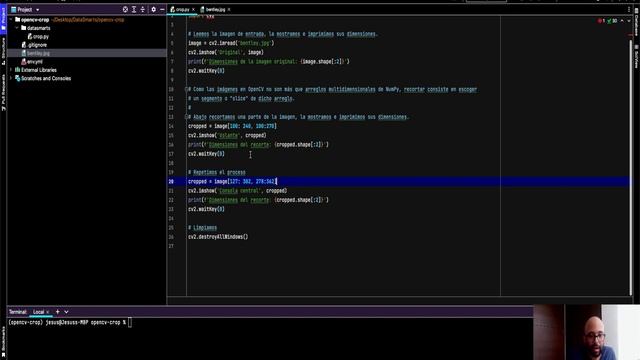Viewport: 640px width, 360px height.
Task: Click 'image = cv2.imread' line
Action: point(231,43)
